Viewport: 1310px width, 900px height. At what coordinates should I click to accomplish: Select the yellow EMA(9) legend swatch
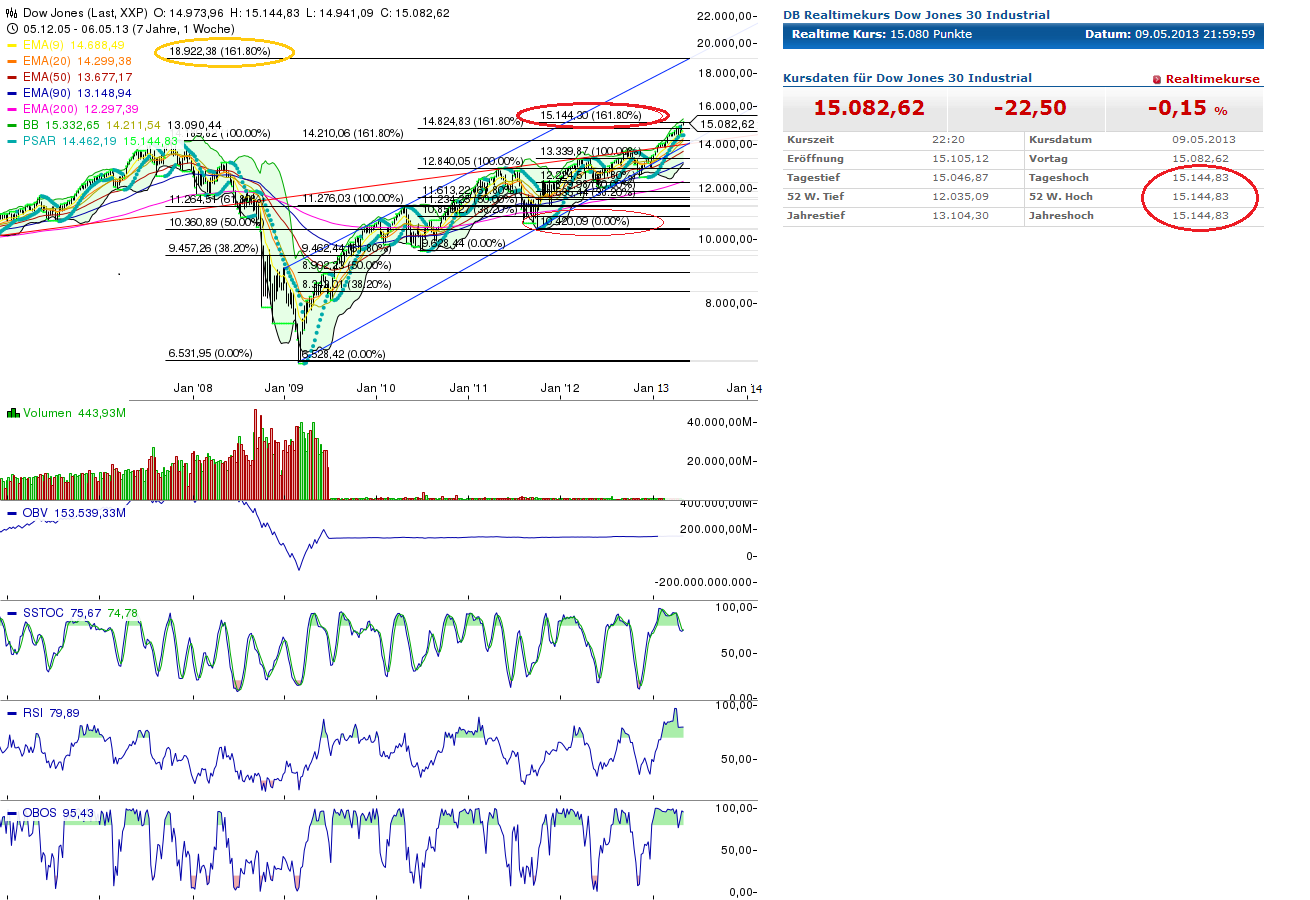click(13, 45)
